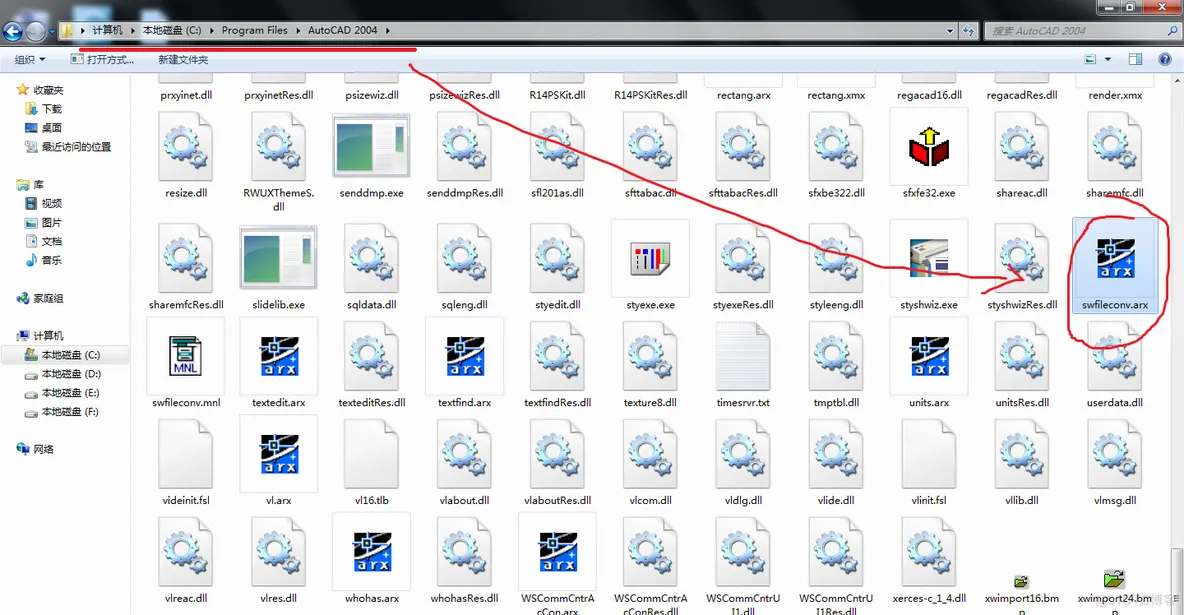The image size is (1184, 615).
Task: Select the tmptbl.dll file icon
Action: coord(836,356)
